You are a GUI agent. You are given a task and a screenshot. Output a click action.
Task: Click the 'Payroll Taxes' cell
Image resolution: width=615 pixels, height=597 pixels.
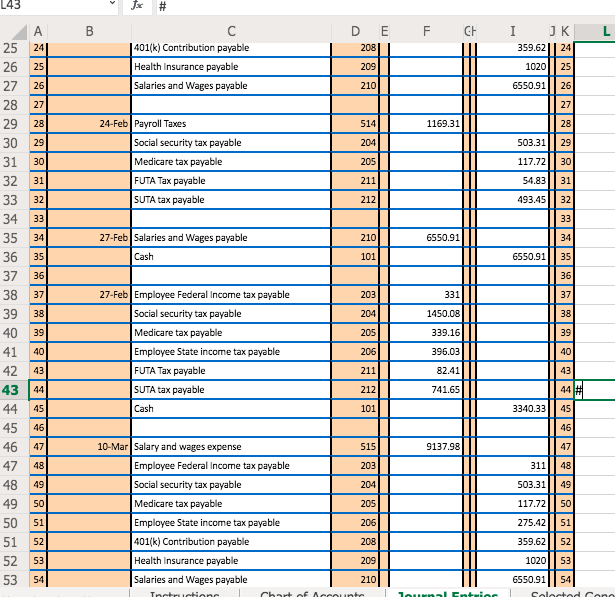click(231, 124)
